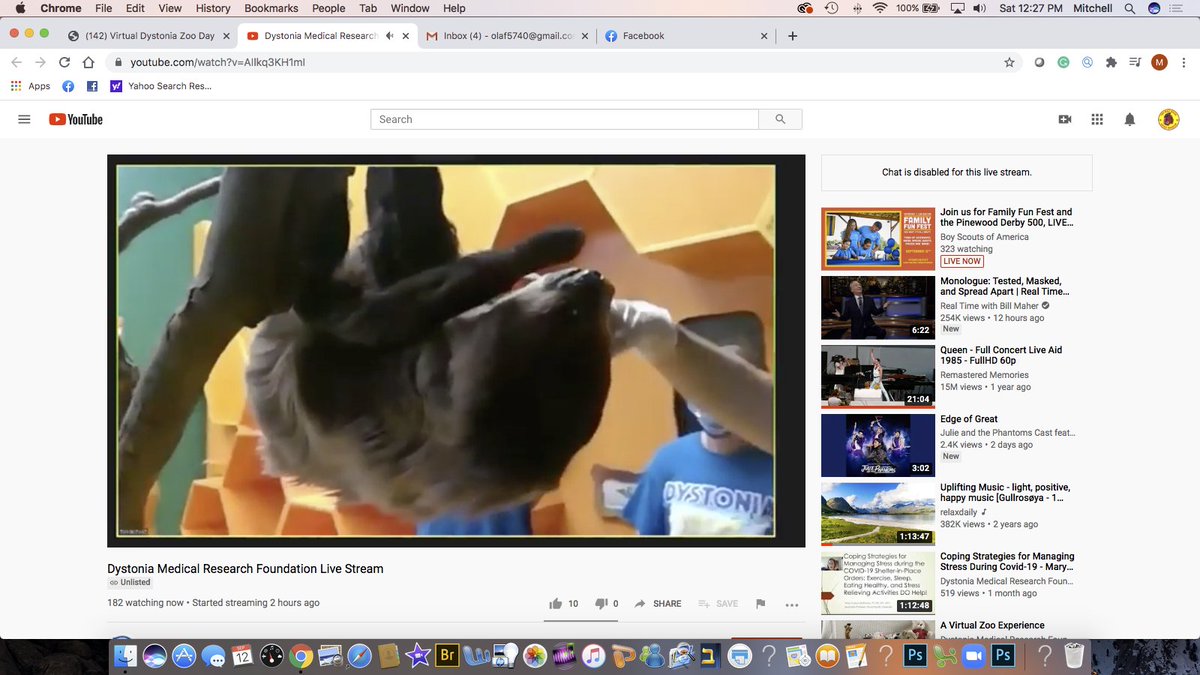Open Safari from the Dock
The height and width of the screenshot is (675, 1200).
coord(360,656)
